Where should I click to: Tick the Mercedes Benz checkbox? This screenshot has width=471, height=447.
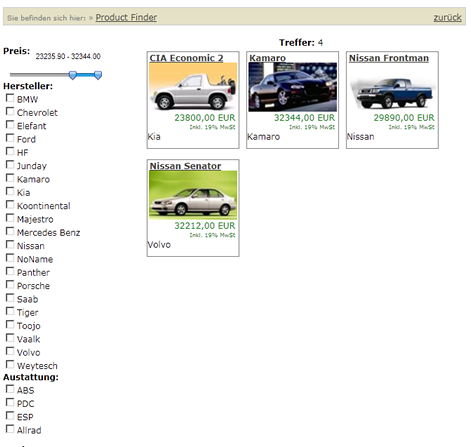(x=10, y=231)
